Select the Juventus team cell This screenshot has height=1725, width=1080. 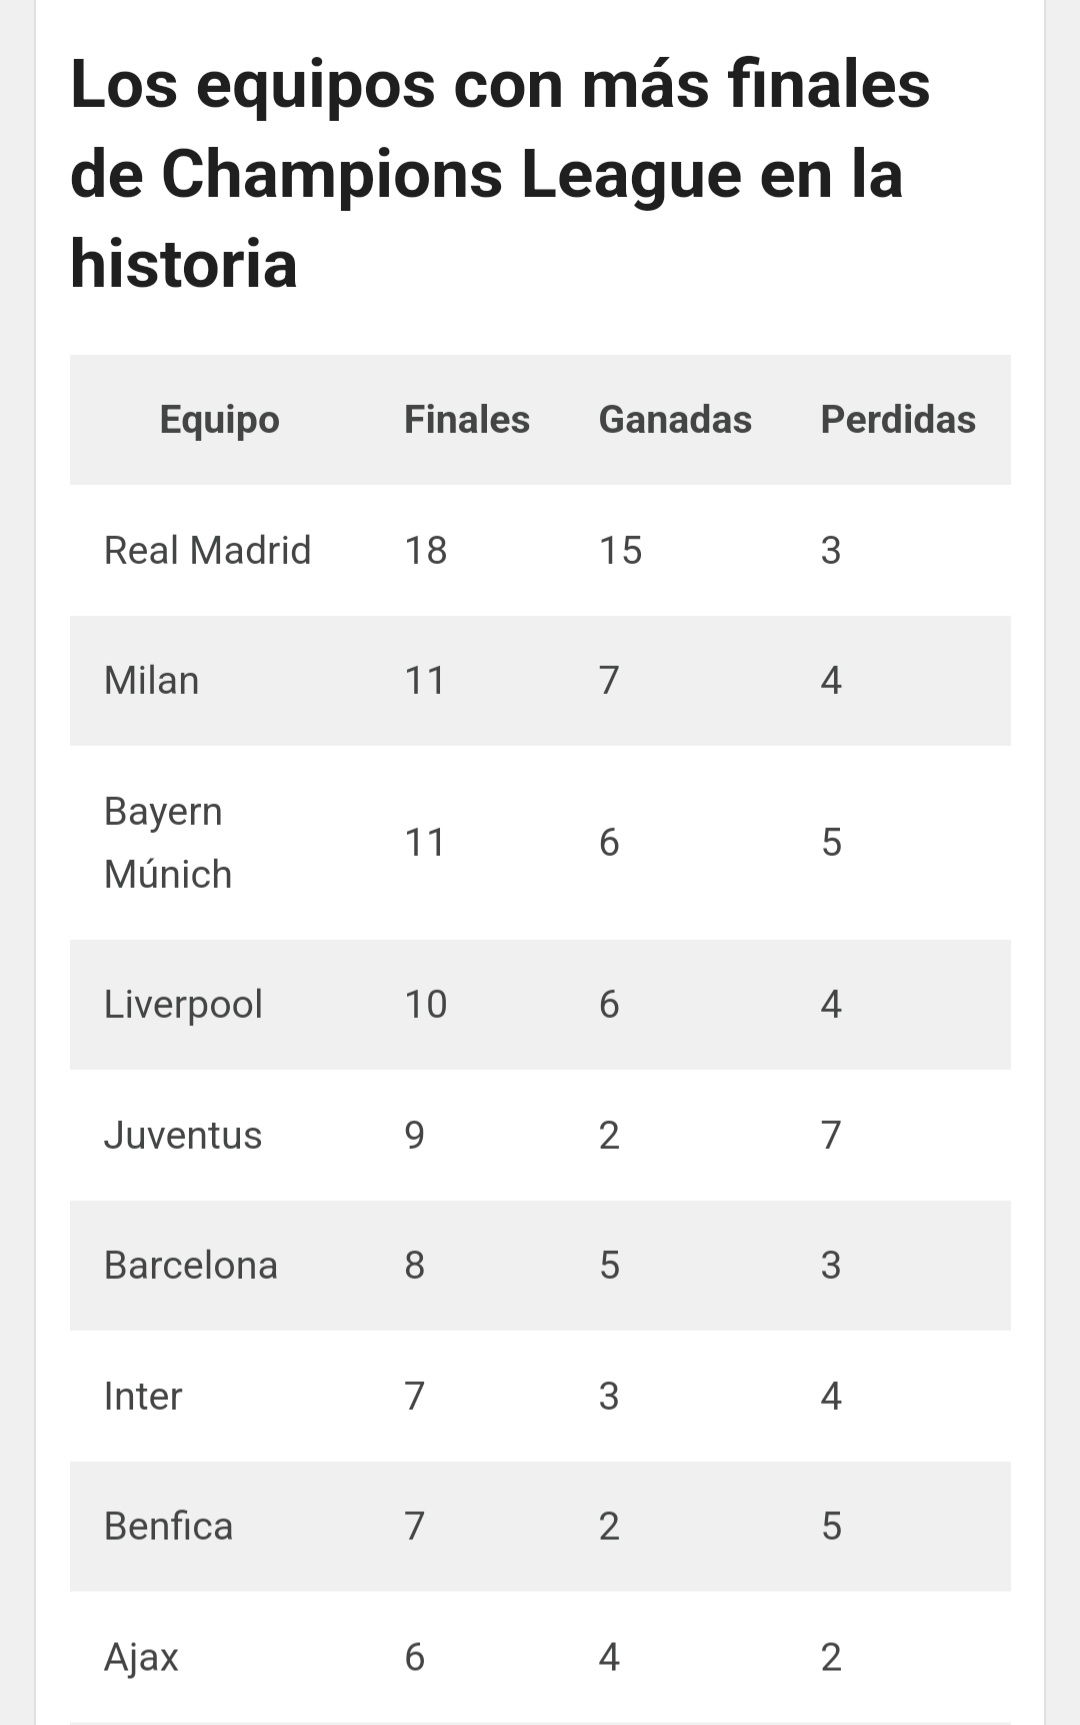tap(183, 1135)
